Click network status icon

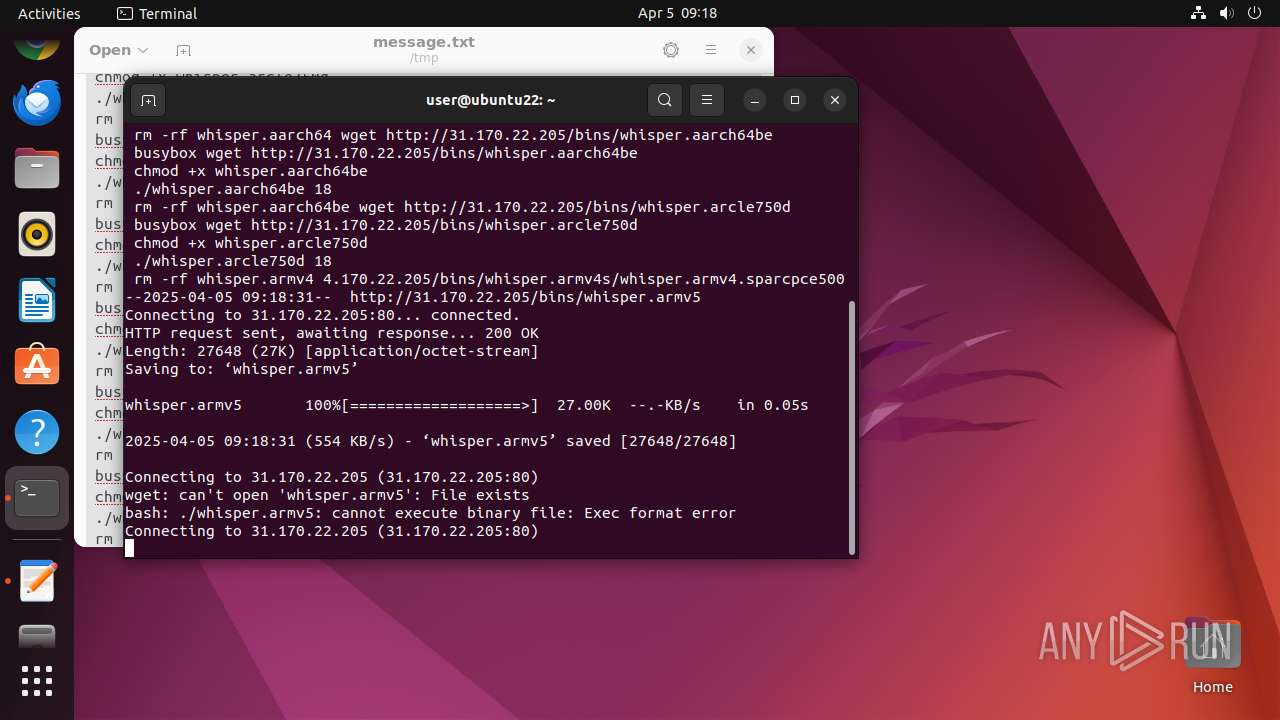point(1199,13)
